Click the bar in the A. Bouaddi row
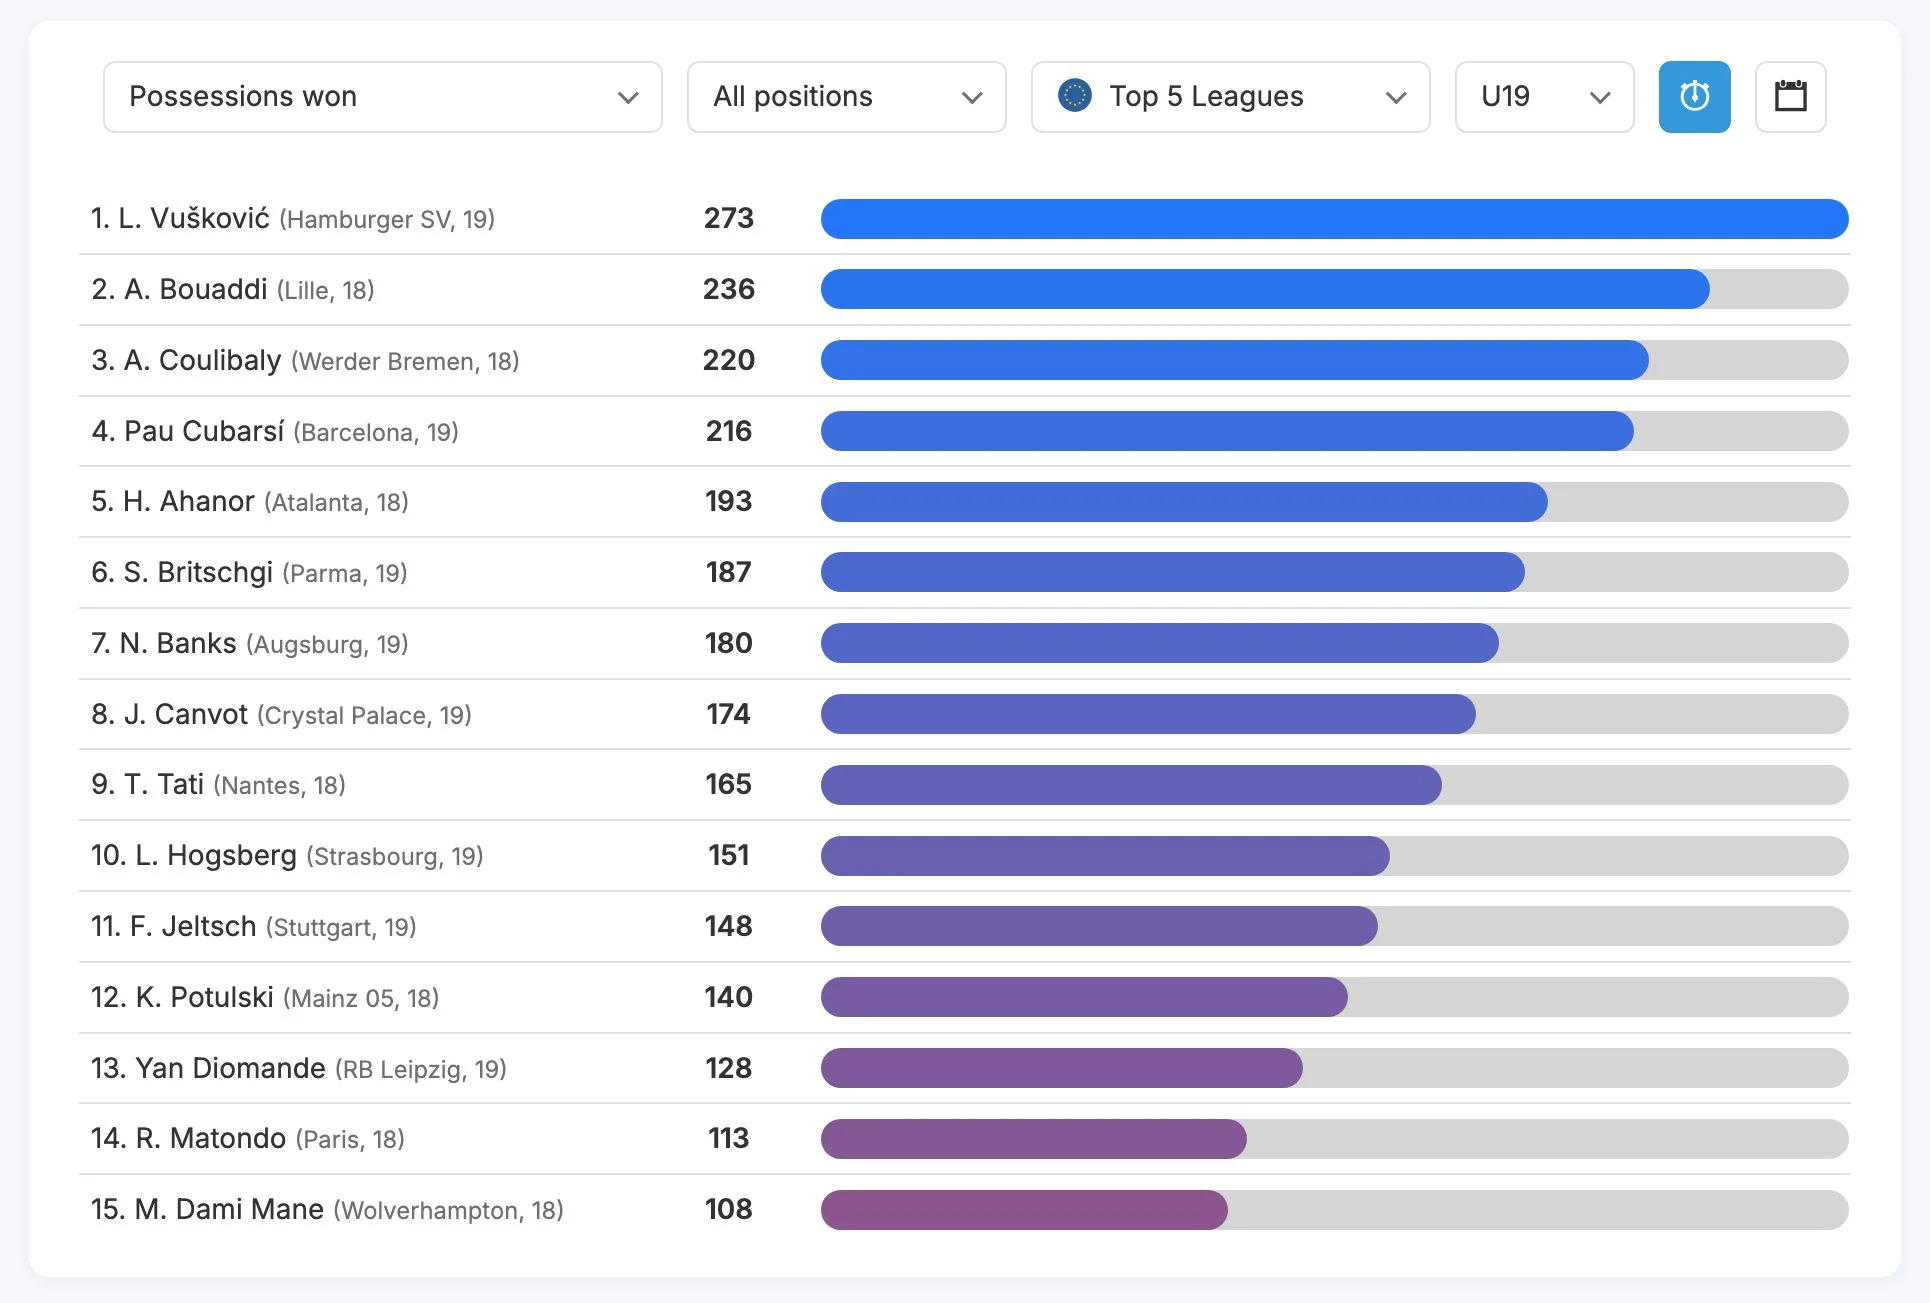Viewport: 1930px width, 1303px height. coord(1265,290)
